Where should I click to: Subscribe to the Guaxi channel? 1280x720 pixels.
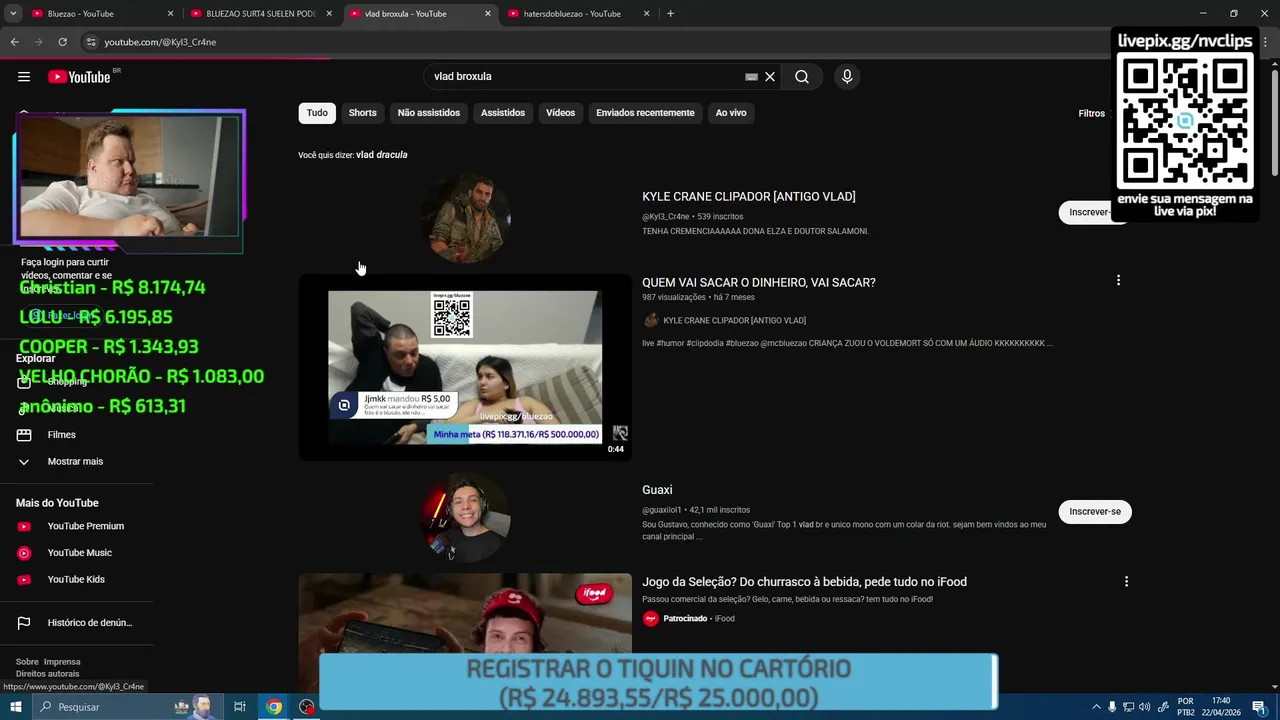coord(1095,512)
